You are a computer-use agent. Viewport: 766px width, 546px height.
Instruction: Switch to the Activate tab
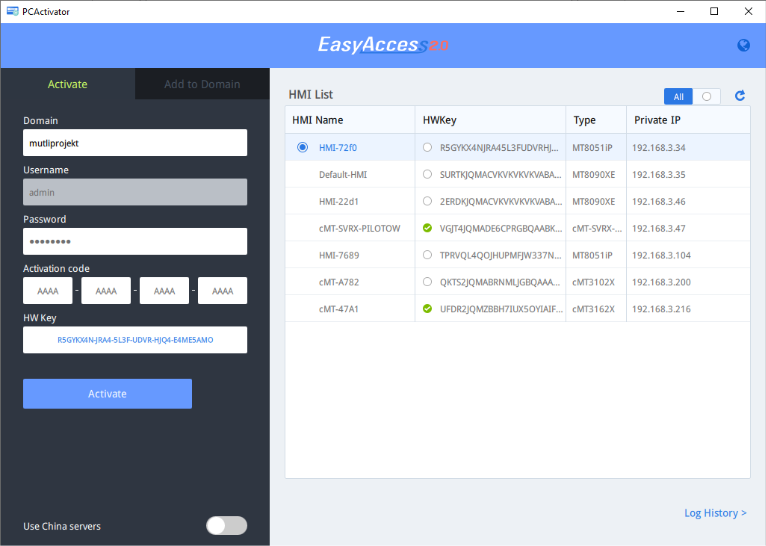coord(67,84)
